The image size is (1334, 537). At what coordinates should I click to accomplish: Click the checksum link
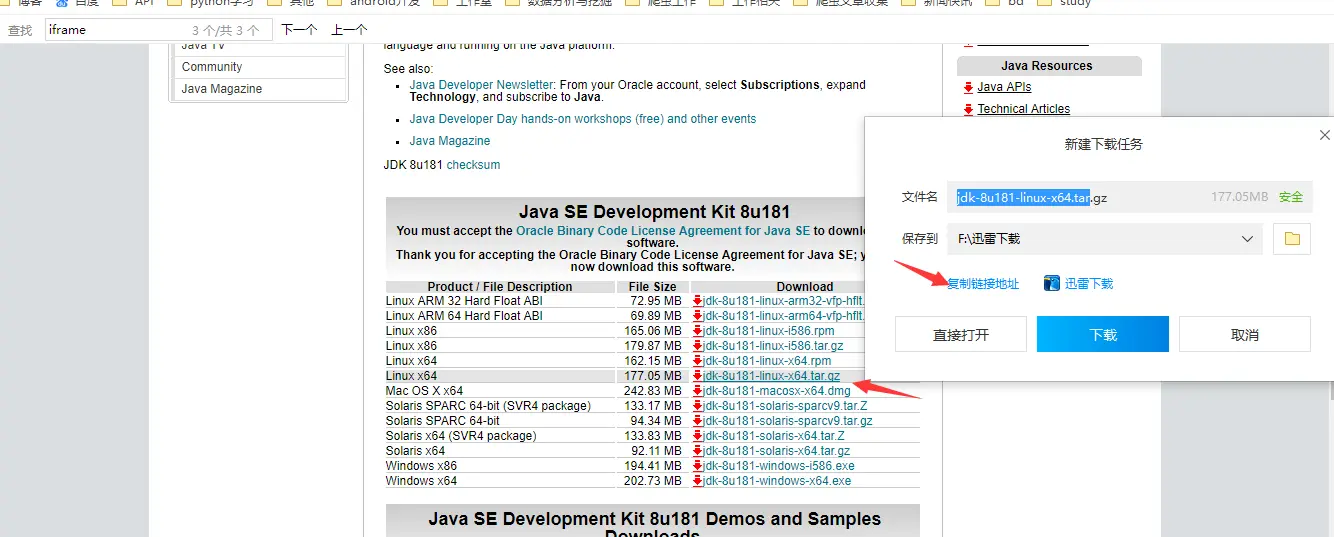(473, 165)
